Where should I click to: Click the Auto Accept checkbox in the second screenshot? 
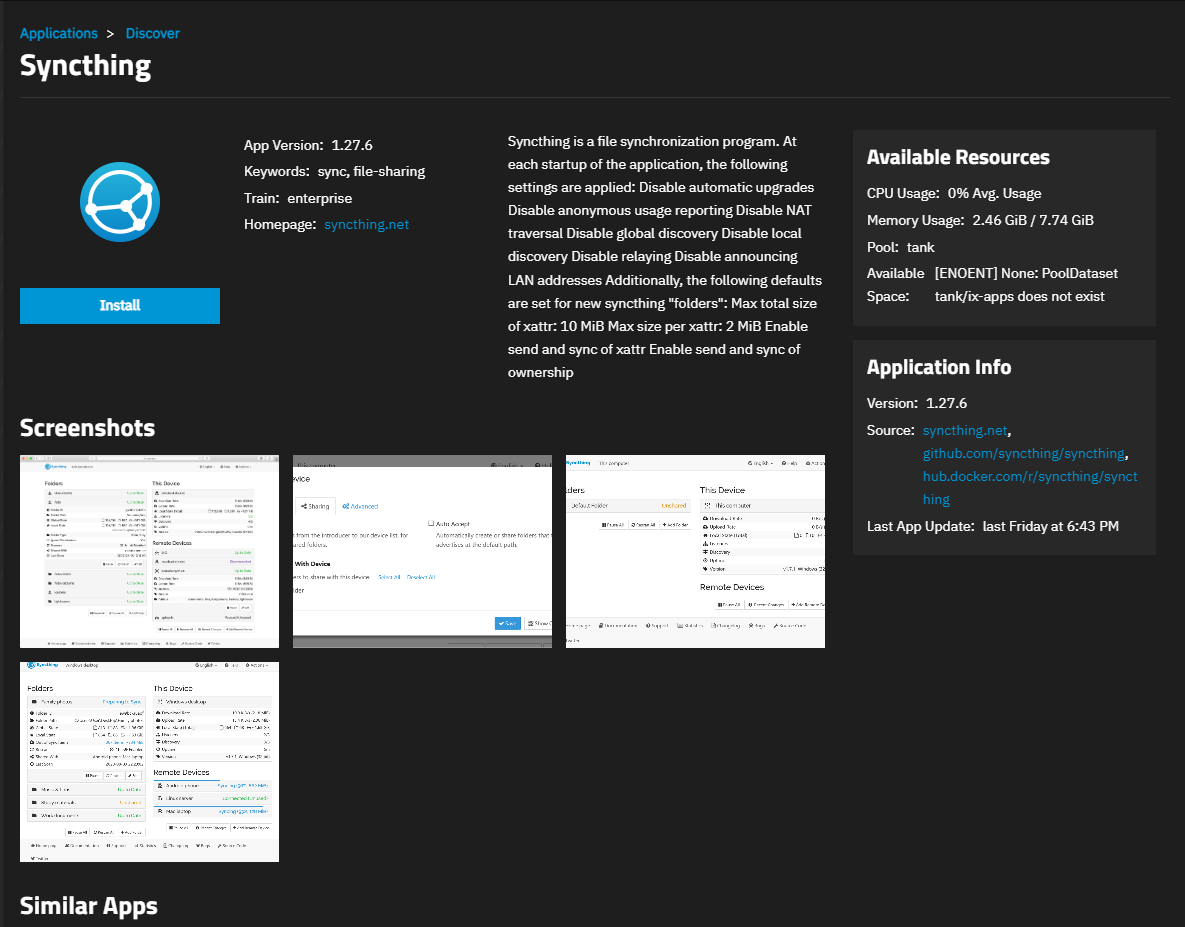(431, 523)
